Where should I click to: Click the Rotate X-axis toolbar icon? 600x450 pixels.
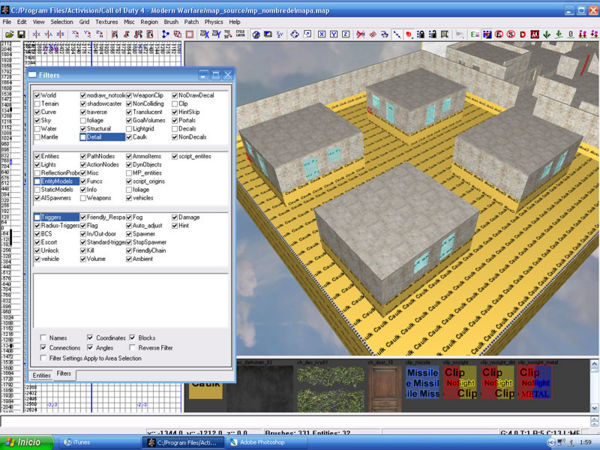point(76,34)
